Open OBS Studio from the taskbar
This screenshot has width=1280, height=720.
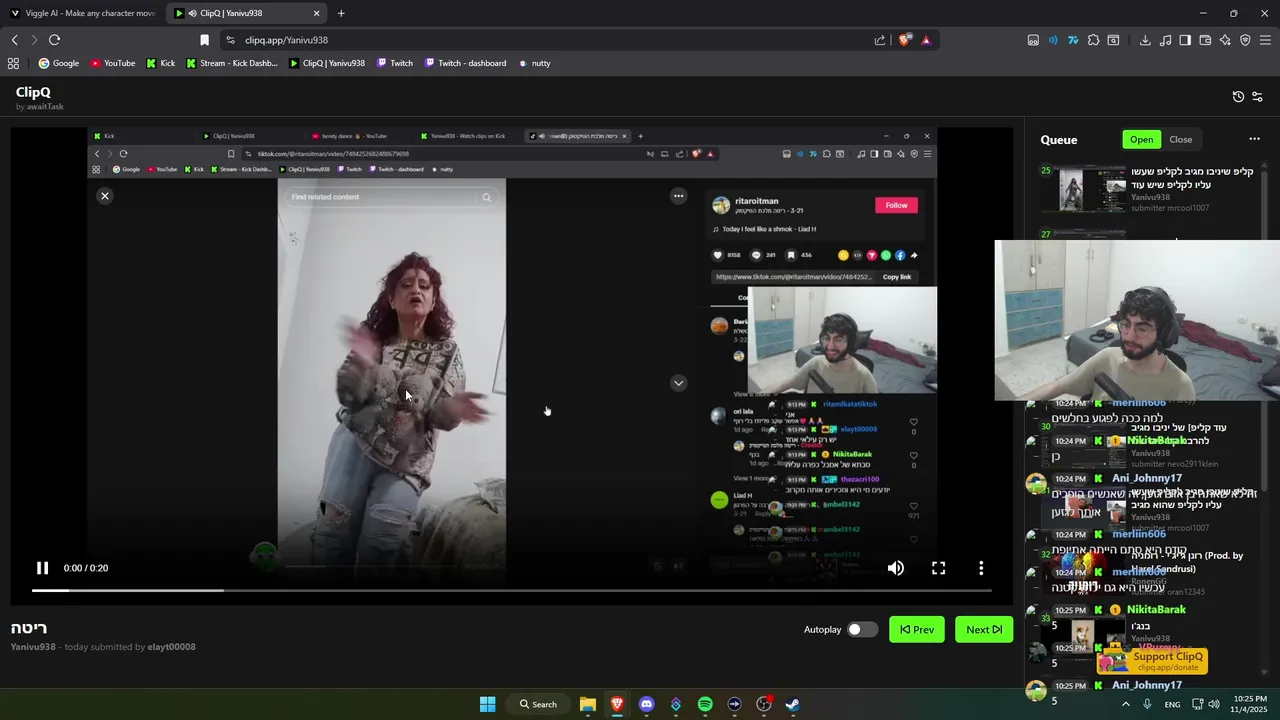pos(764,704)
